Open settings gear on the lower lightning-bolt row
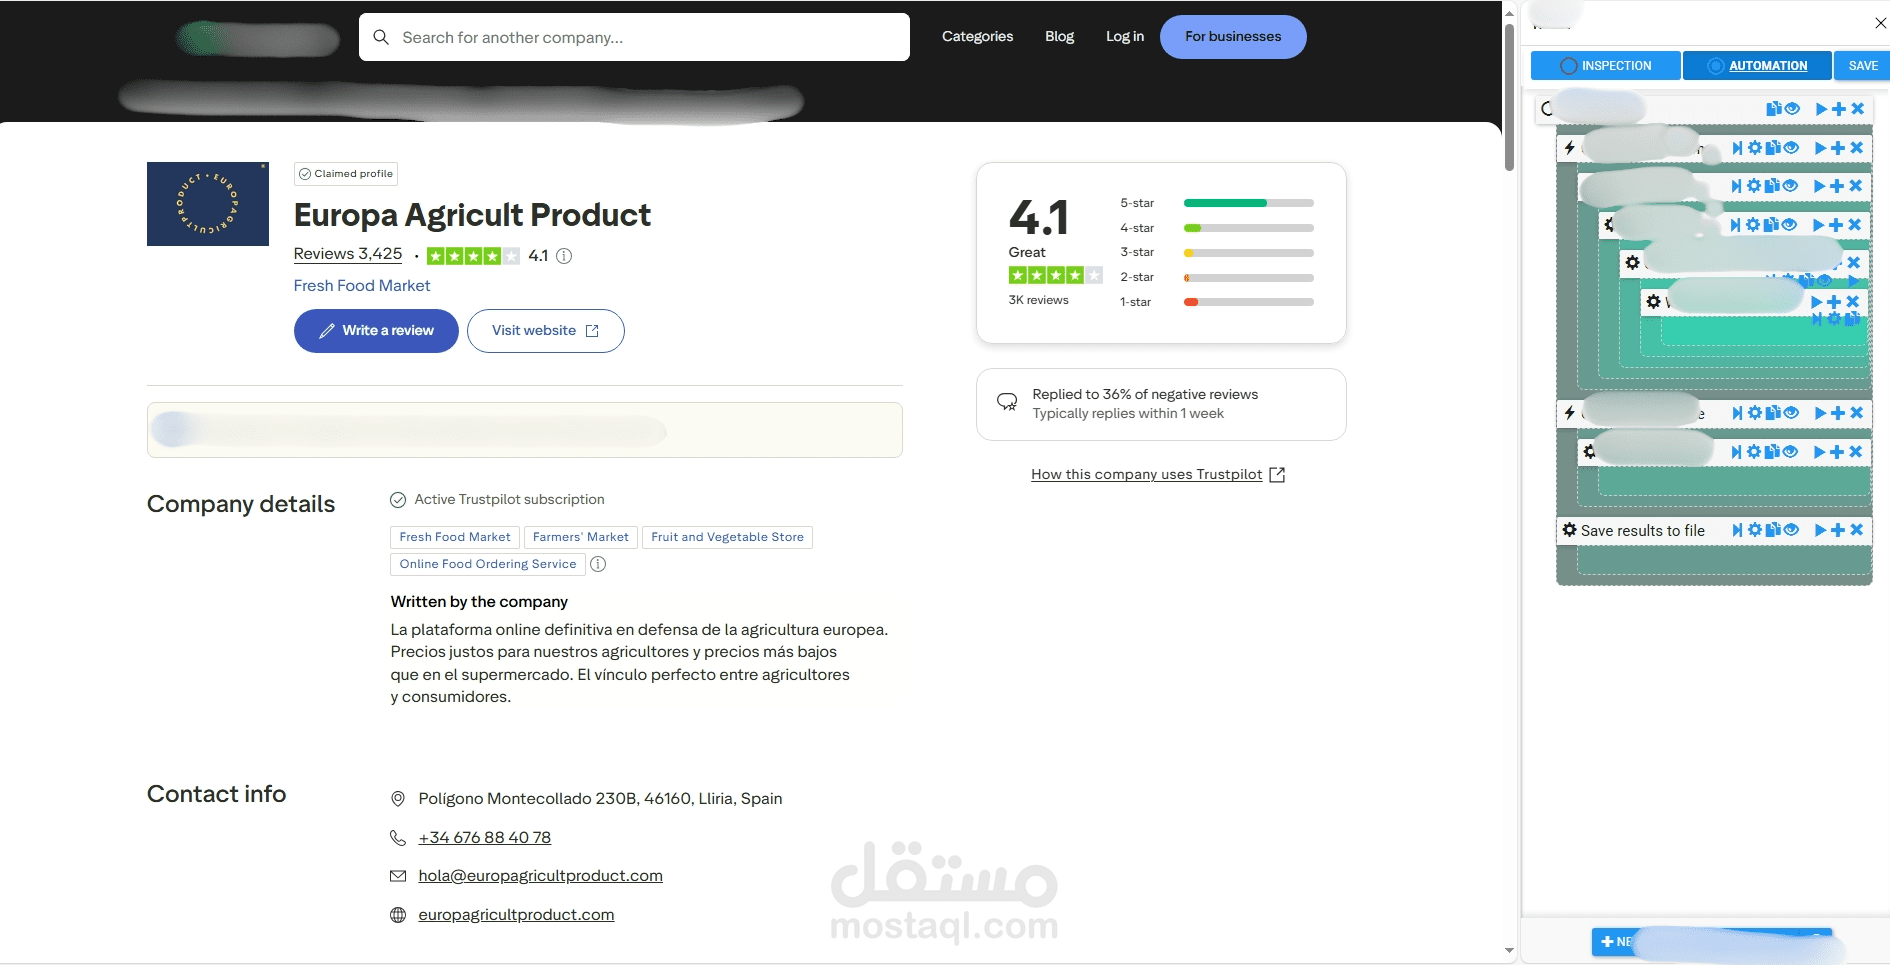The image size is (1890, 965). [x=1755, y=413]
